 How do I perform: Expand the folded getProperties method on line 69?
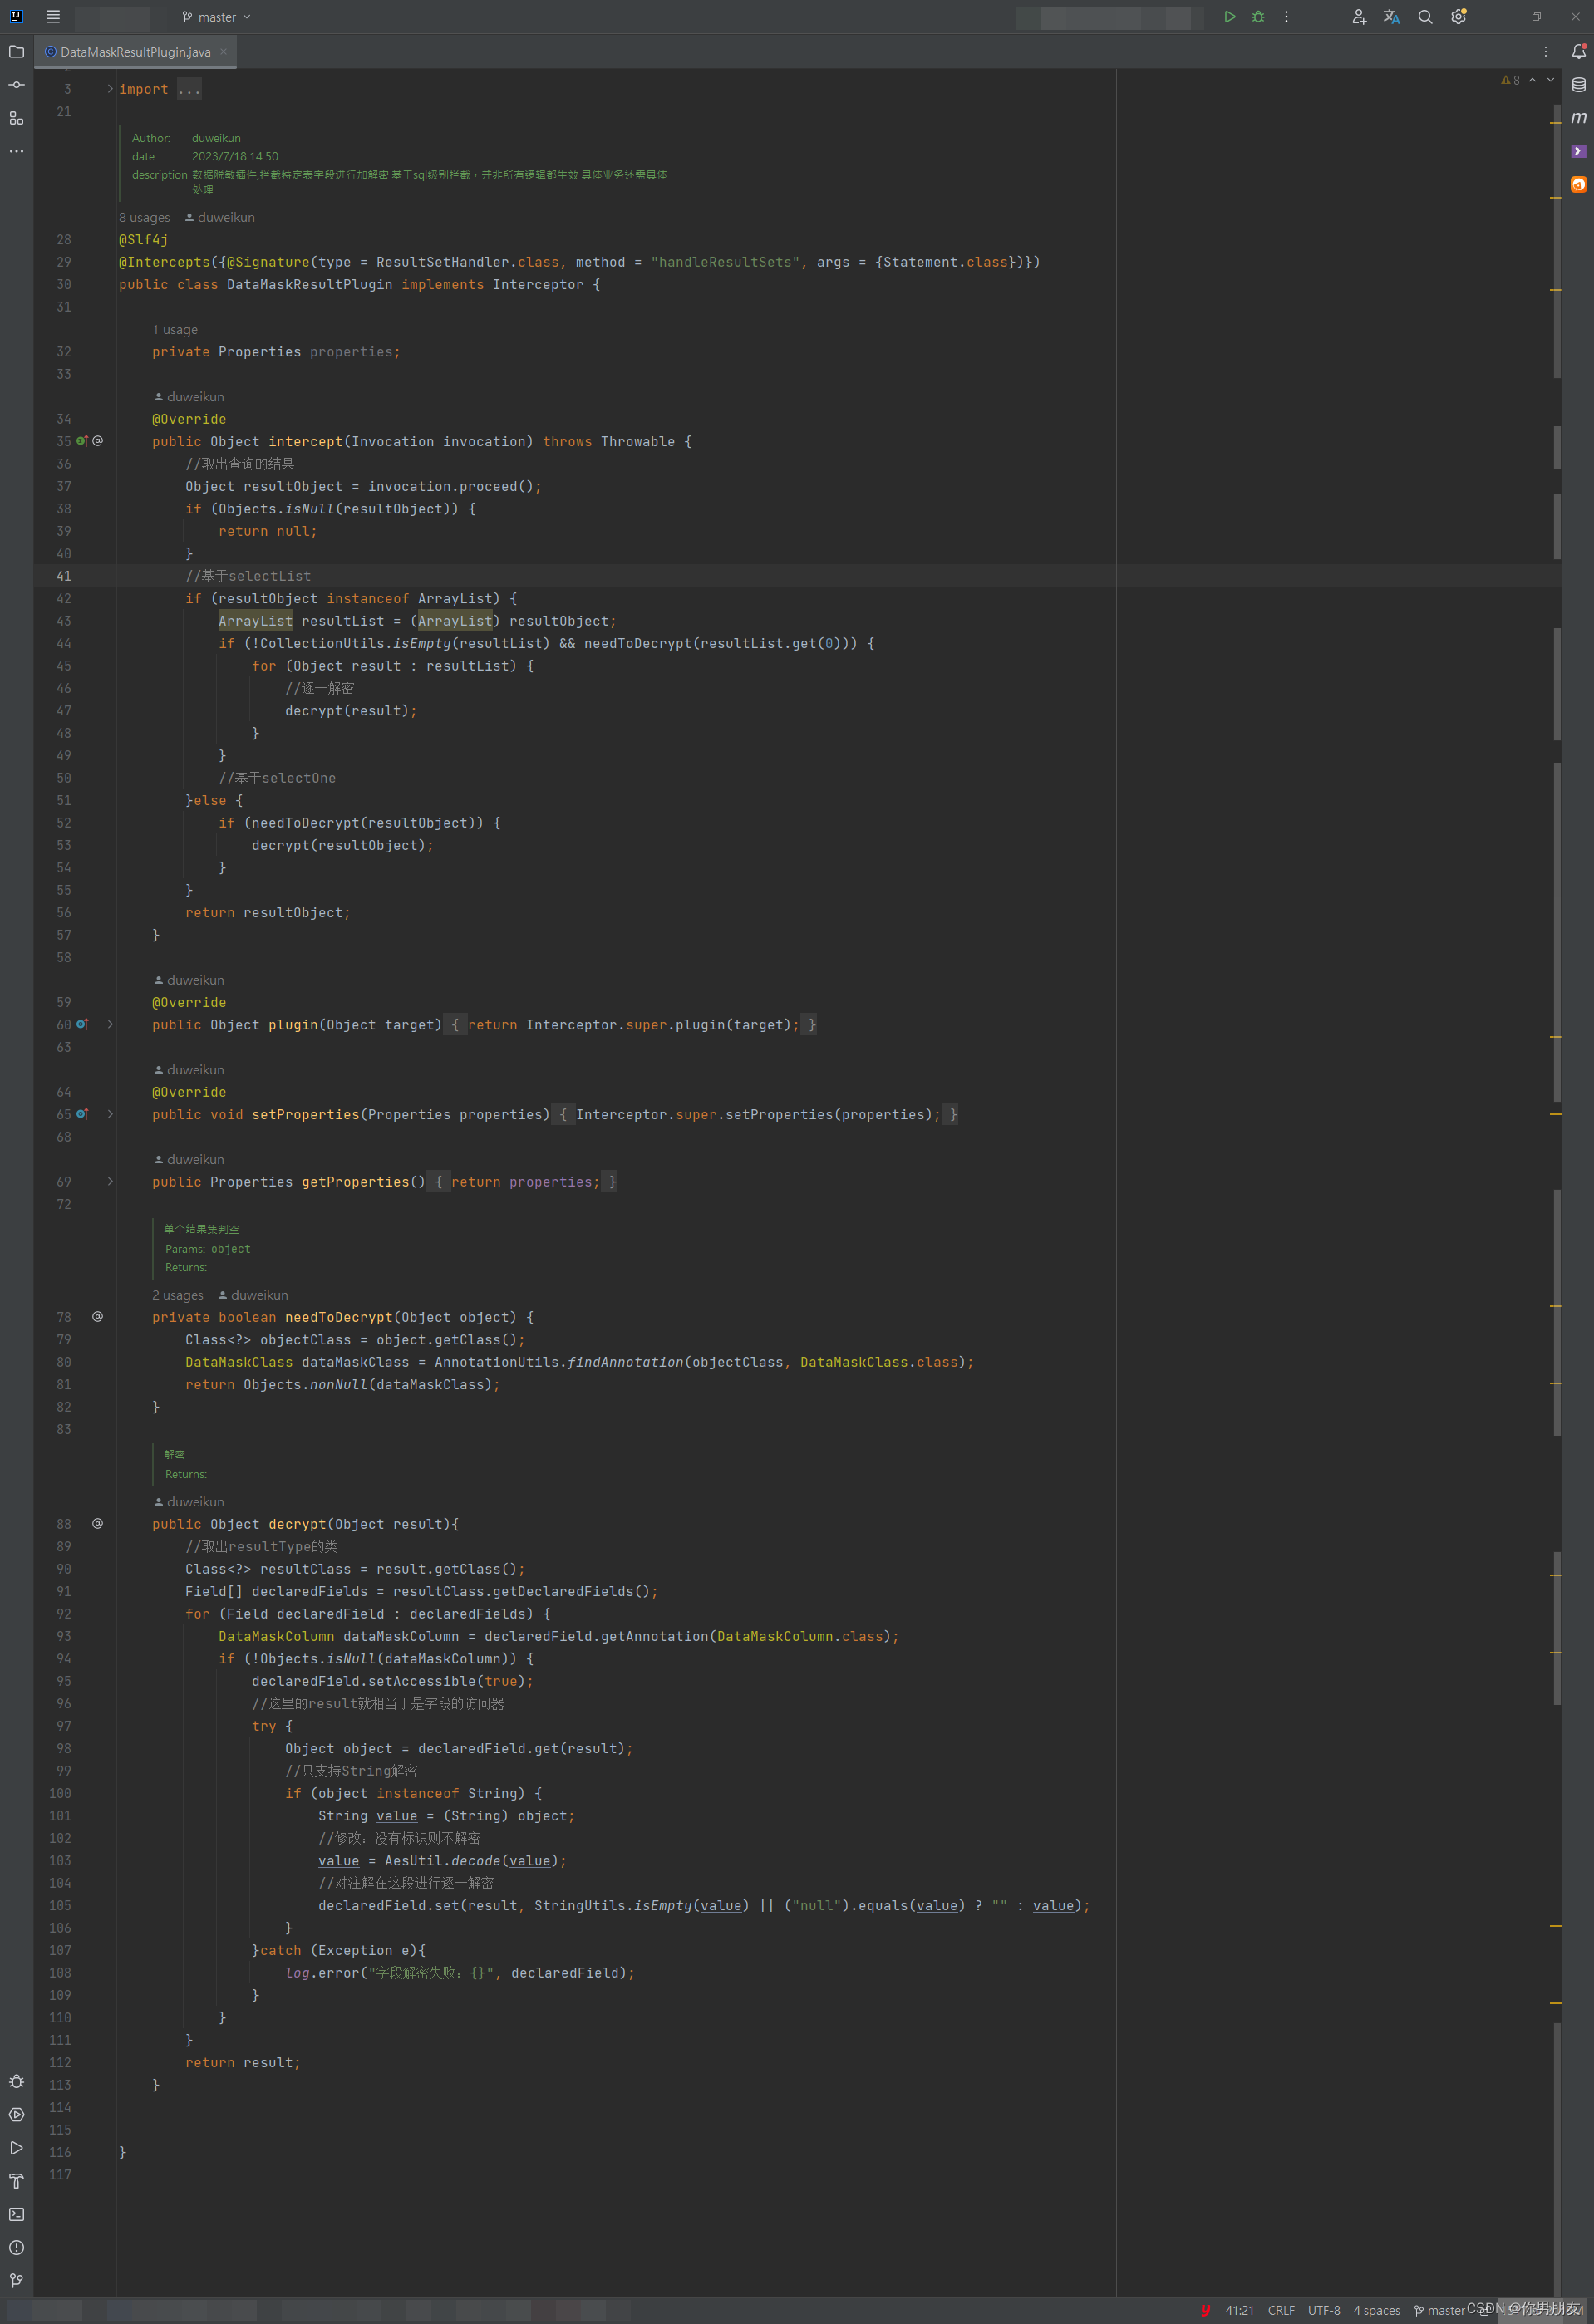(110, 1181)
